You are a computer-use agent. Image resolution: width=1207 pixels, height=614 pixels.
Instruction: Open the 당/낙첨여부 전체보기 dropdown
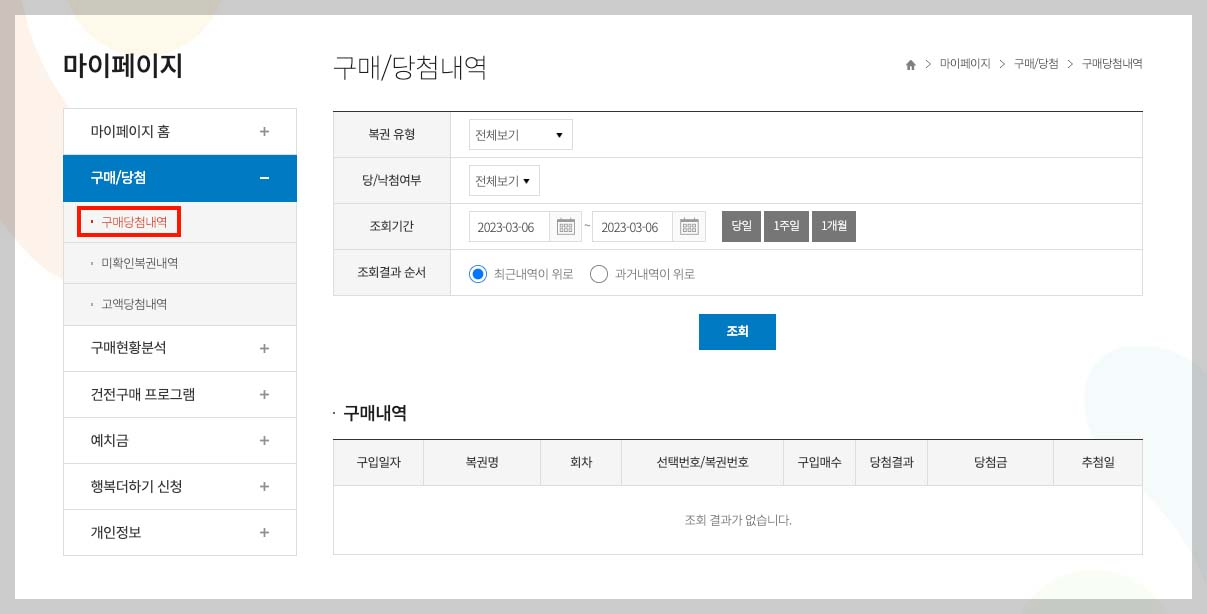(504, 181)
